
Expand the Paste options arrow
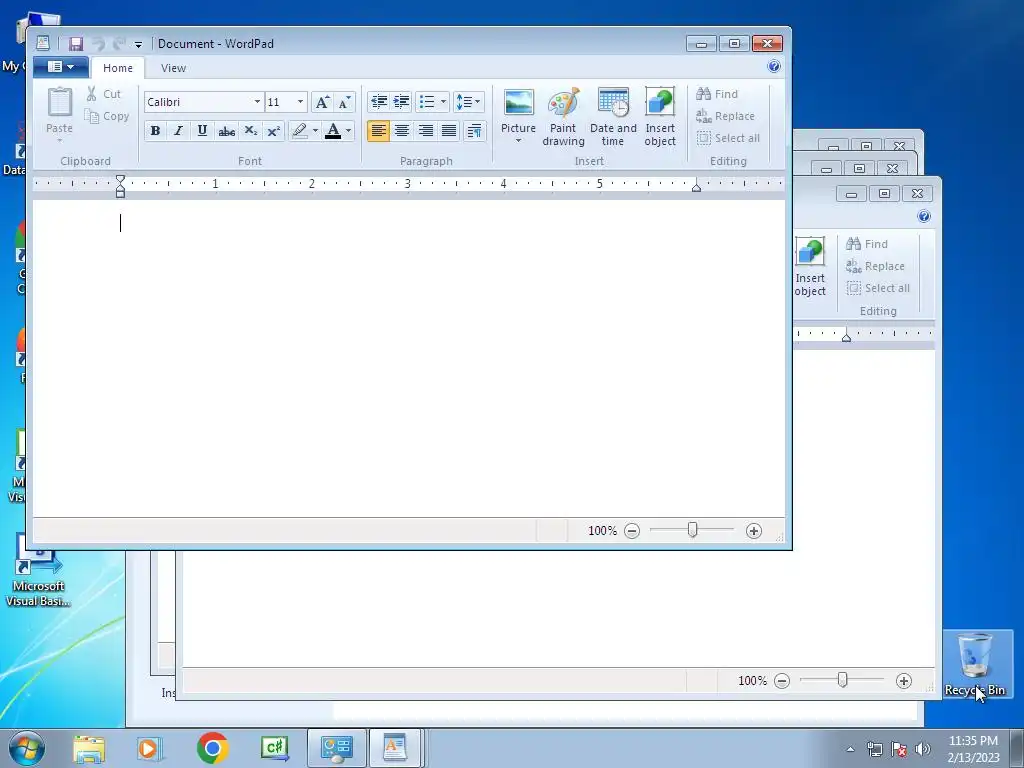(x=59, y=140)
